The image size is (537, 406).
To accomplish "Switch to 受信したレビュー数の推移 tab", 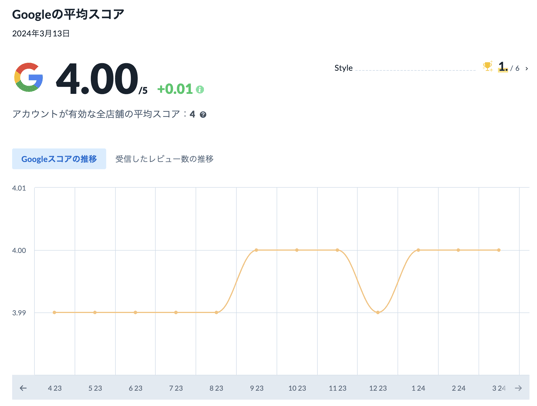I will coord(164,159).
